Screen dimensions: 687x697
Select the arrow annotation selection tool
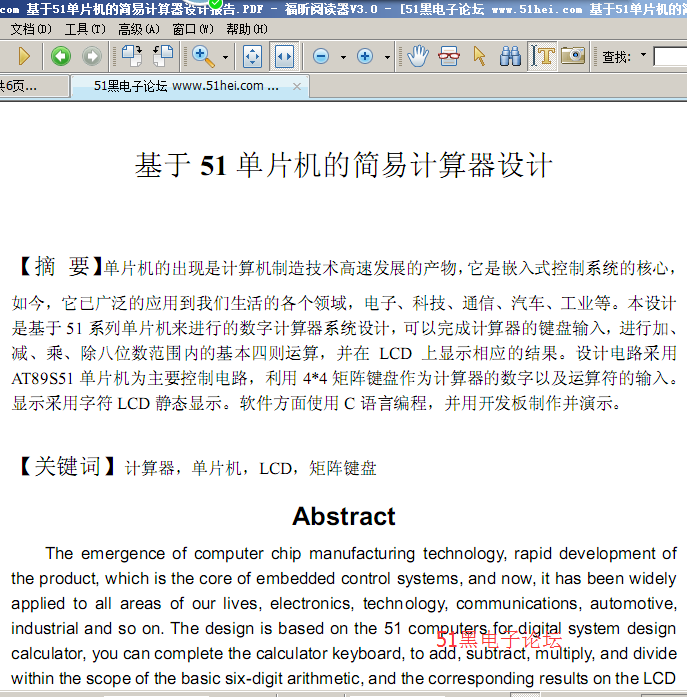pyautogui.click(x=479, y=56)
